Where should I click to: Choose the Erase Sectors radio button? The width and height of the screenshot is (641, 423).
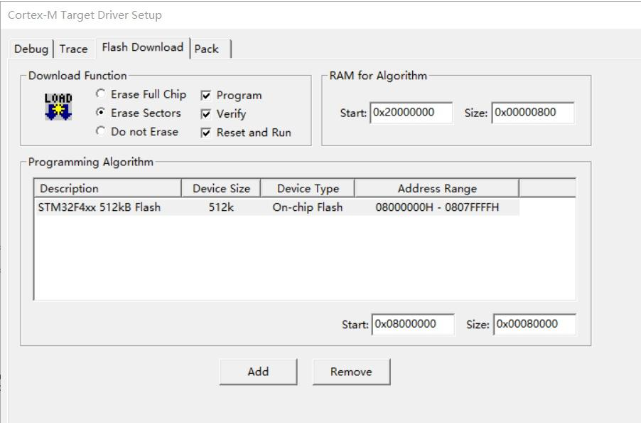[101, 113]
